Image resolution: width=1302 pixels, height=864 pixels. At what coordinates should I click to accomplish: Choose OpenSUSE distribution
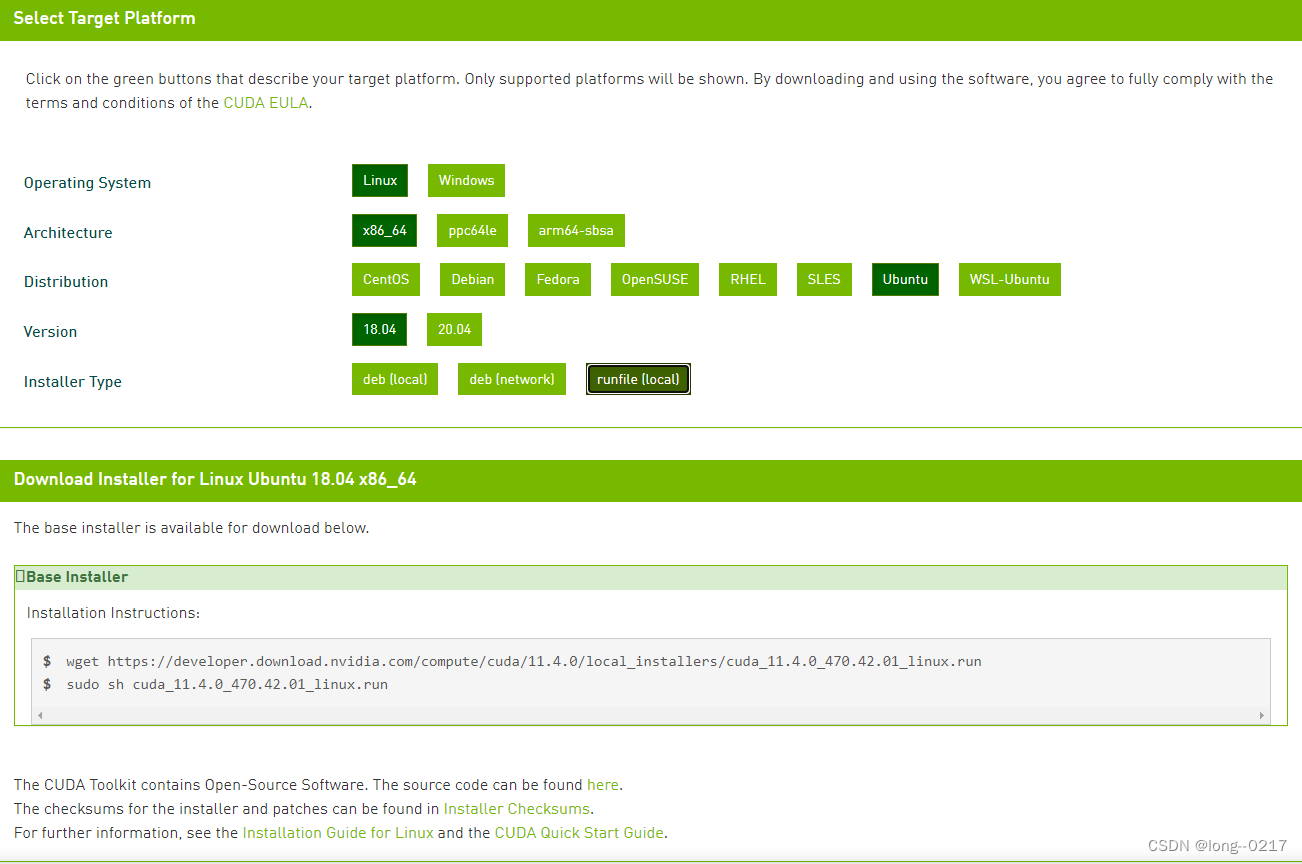point(654,279)
